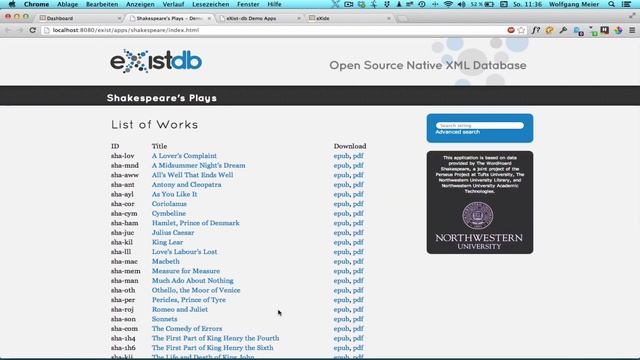Enter fullscreen with the window's expand arrows
Screen dimensions: 640x360
(632, 16)
